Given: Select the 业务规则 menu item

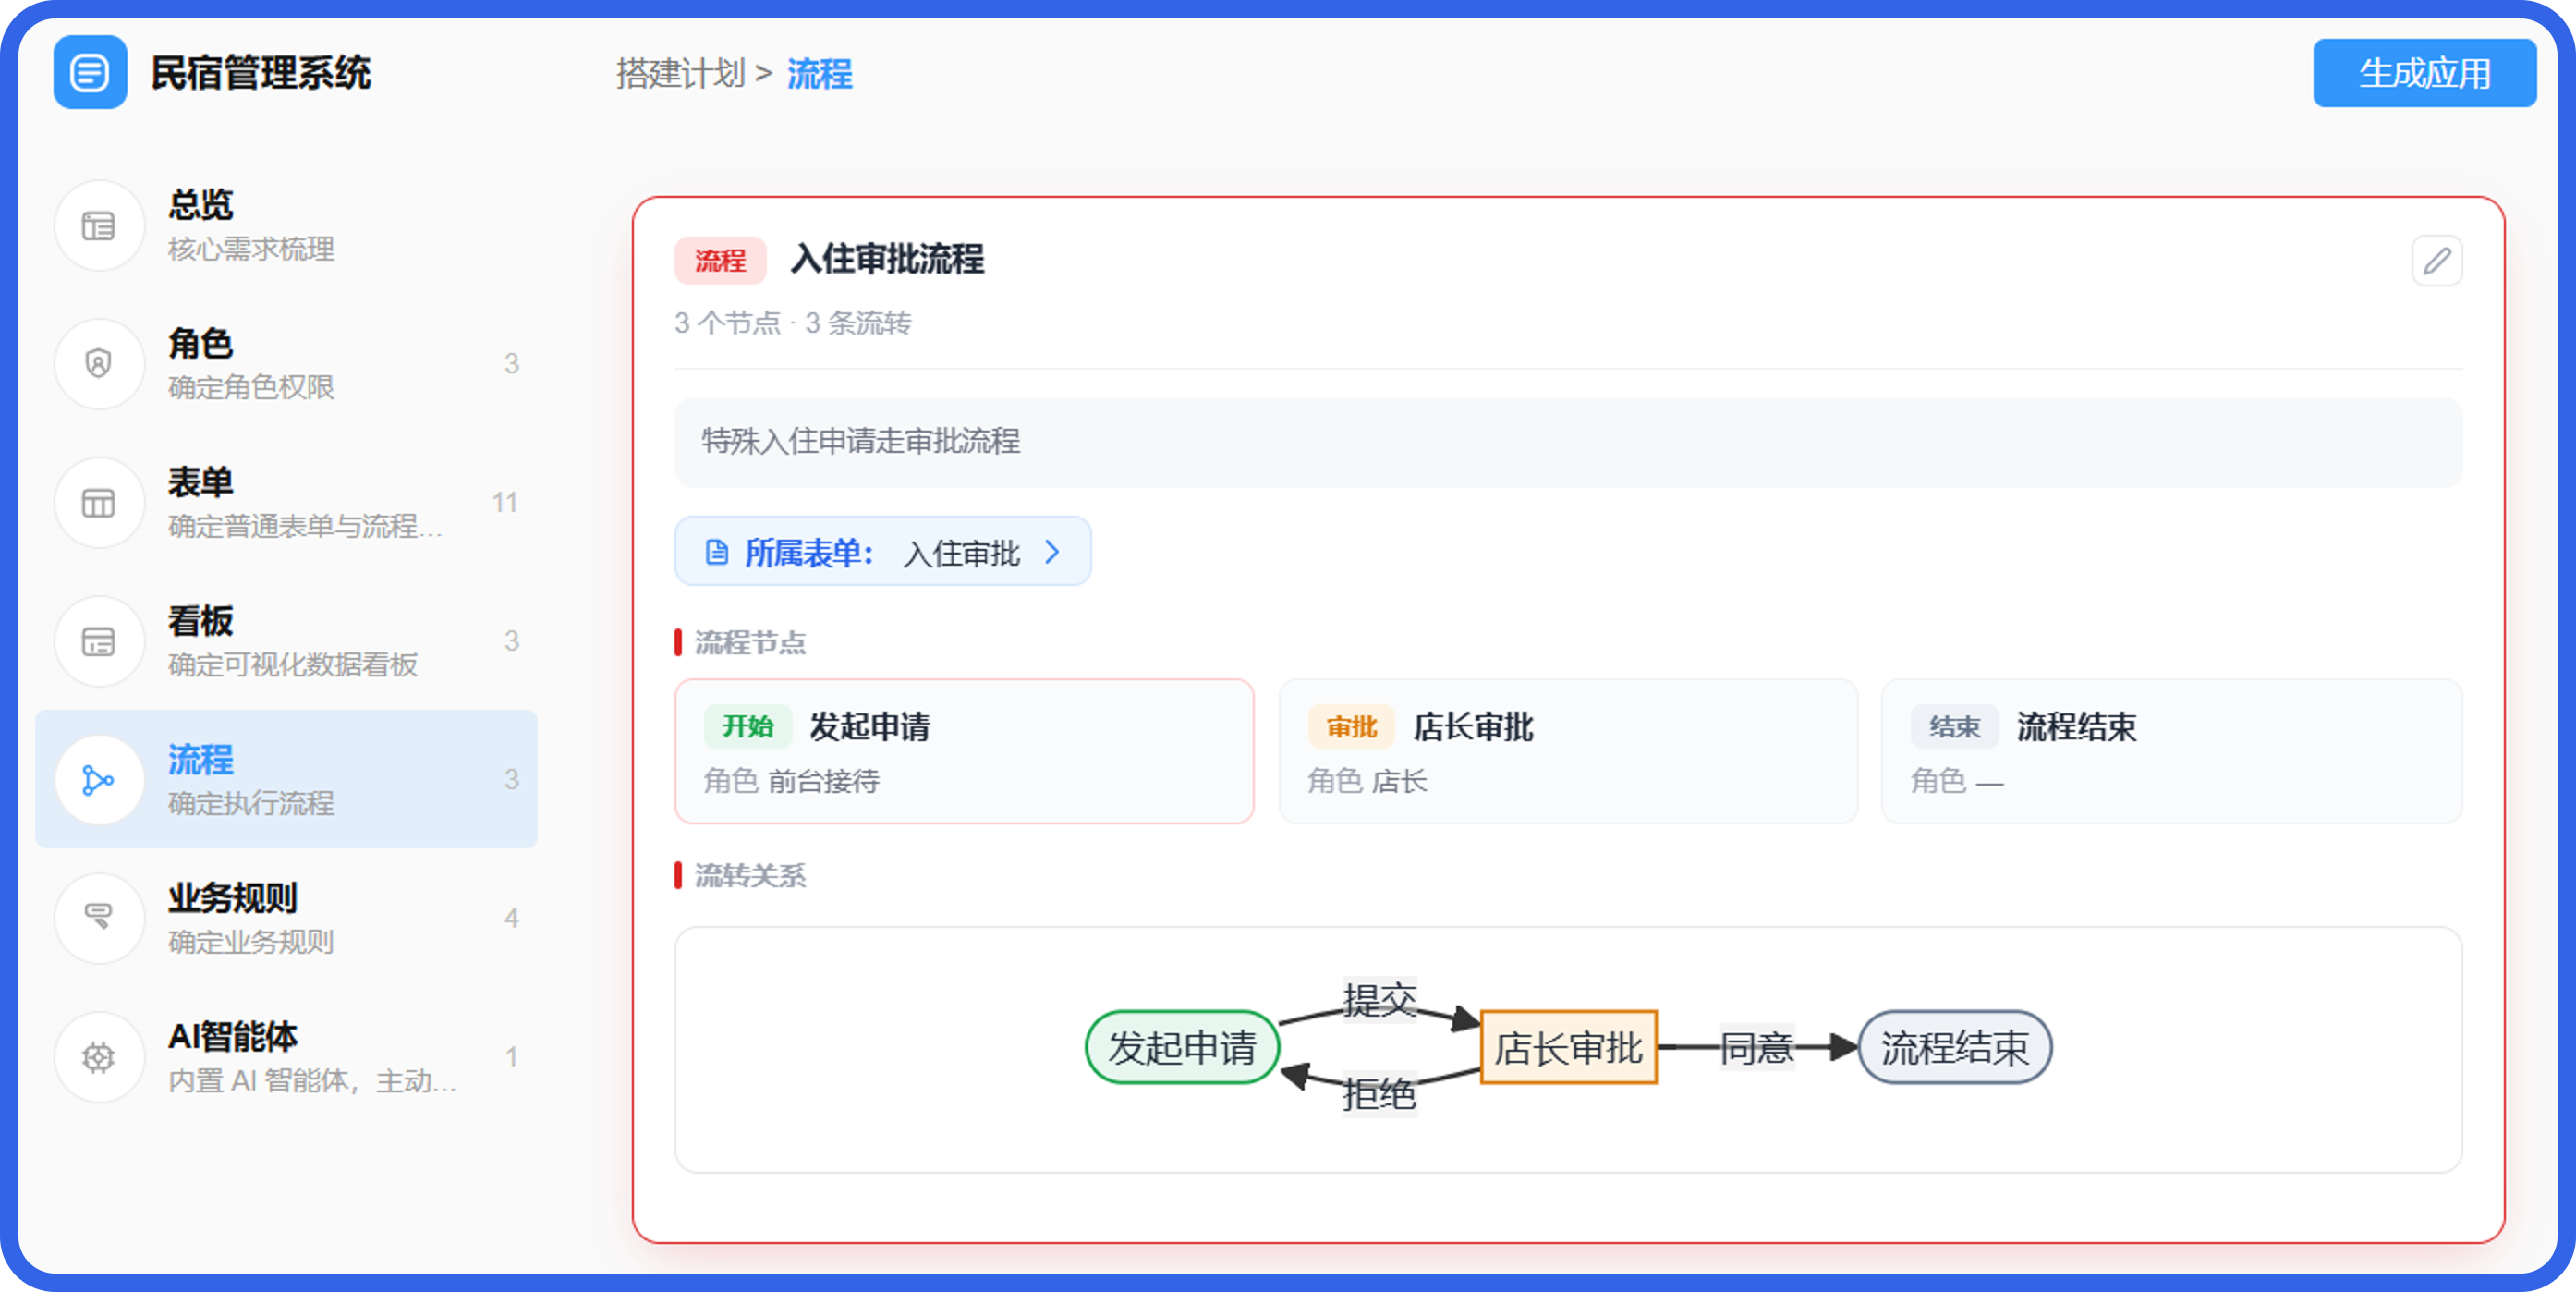Looking at the screenshot, I should pyautogui.click(x=286, y=918).
